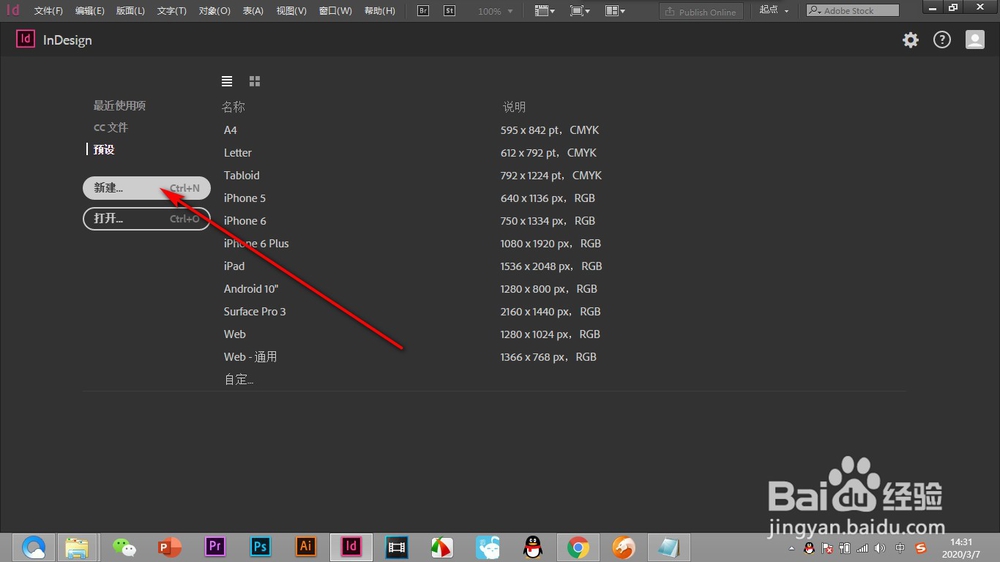Open Adobe Stock via the St icon
This screenshot has width=1000, height=562.
[450, 11]
